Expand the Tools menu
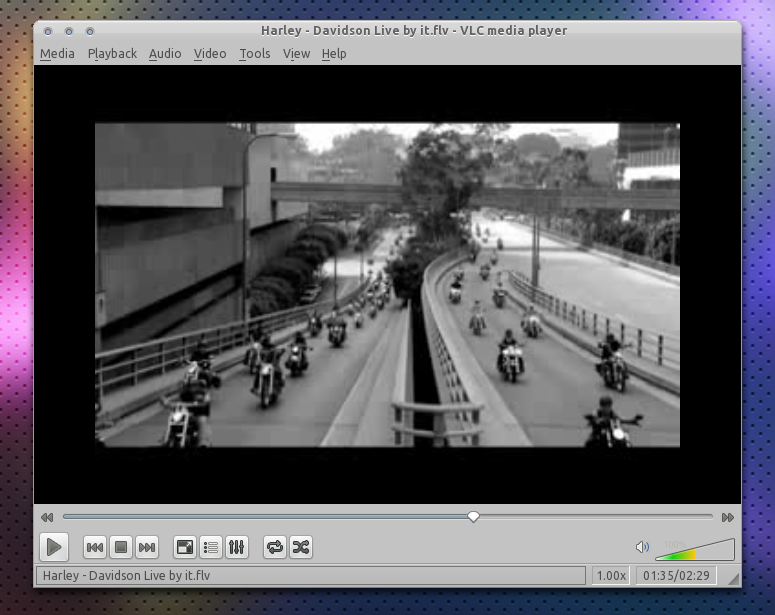775x615 pixels. (254, 54)
